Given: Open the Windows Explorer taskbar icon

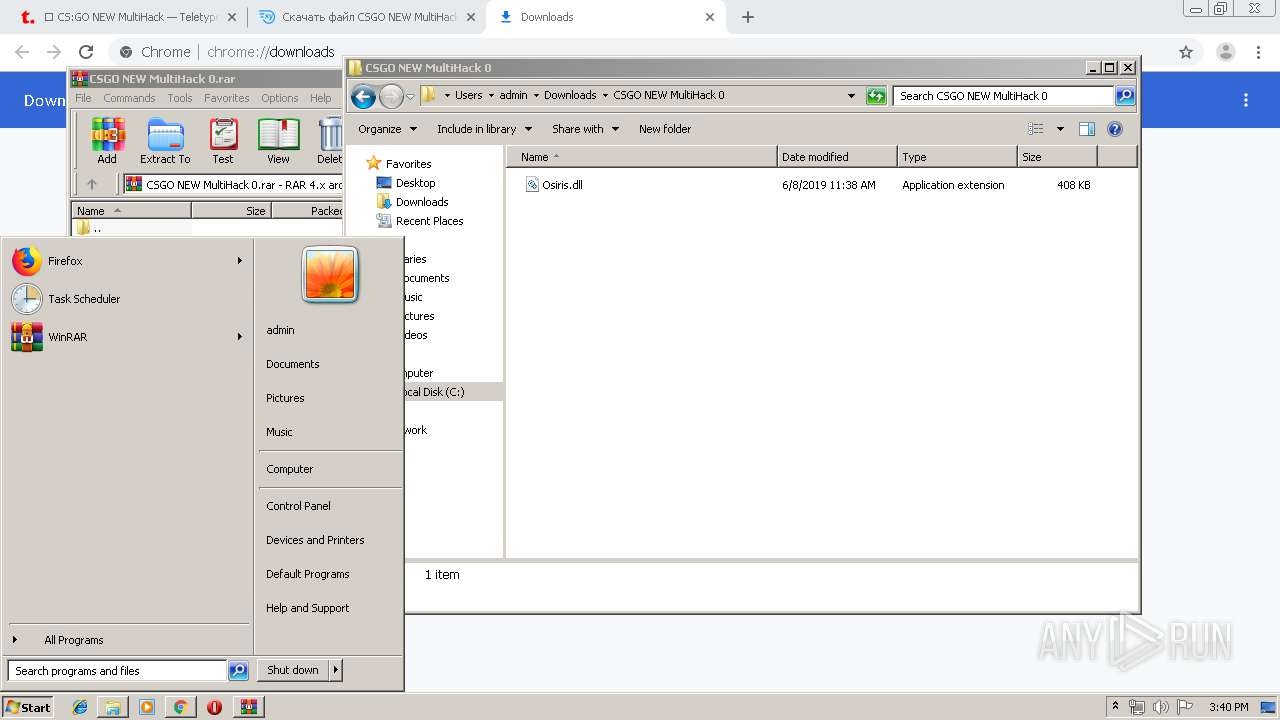Looking at the screenshot, I should (x=113, y=707).
